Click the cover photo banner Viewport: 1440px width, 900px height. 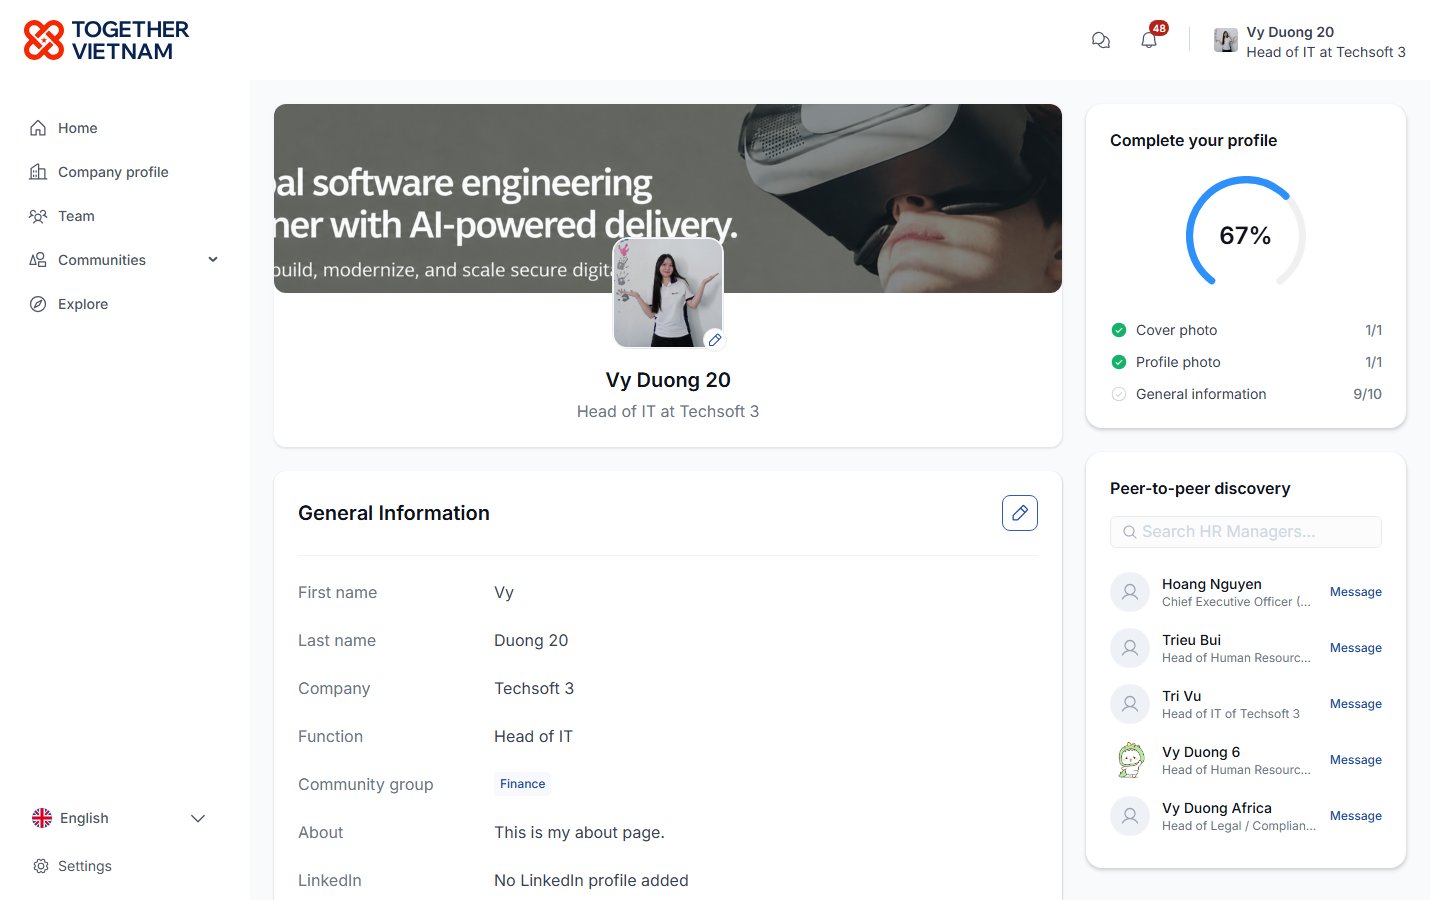(668, 198)
